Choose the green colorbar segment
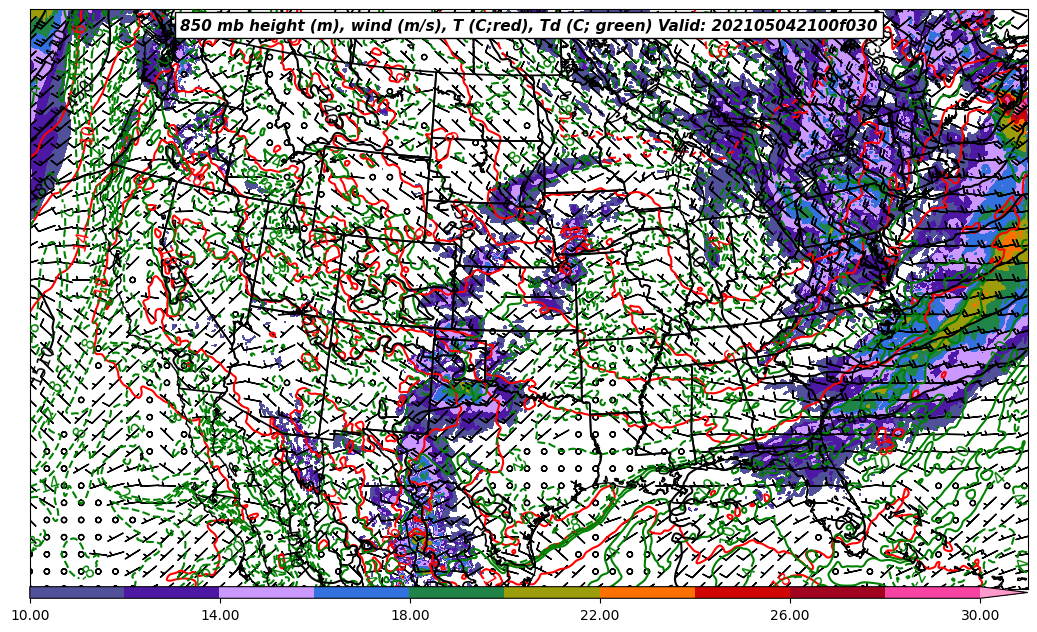 [457, 592]
